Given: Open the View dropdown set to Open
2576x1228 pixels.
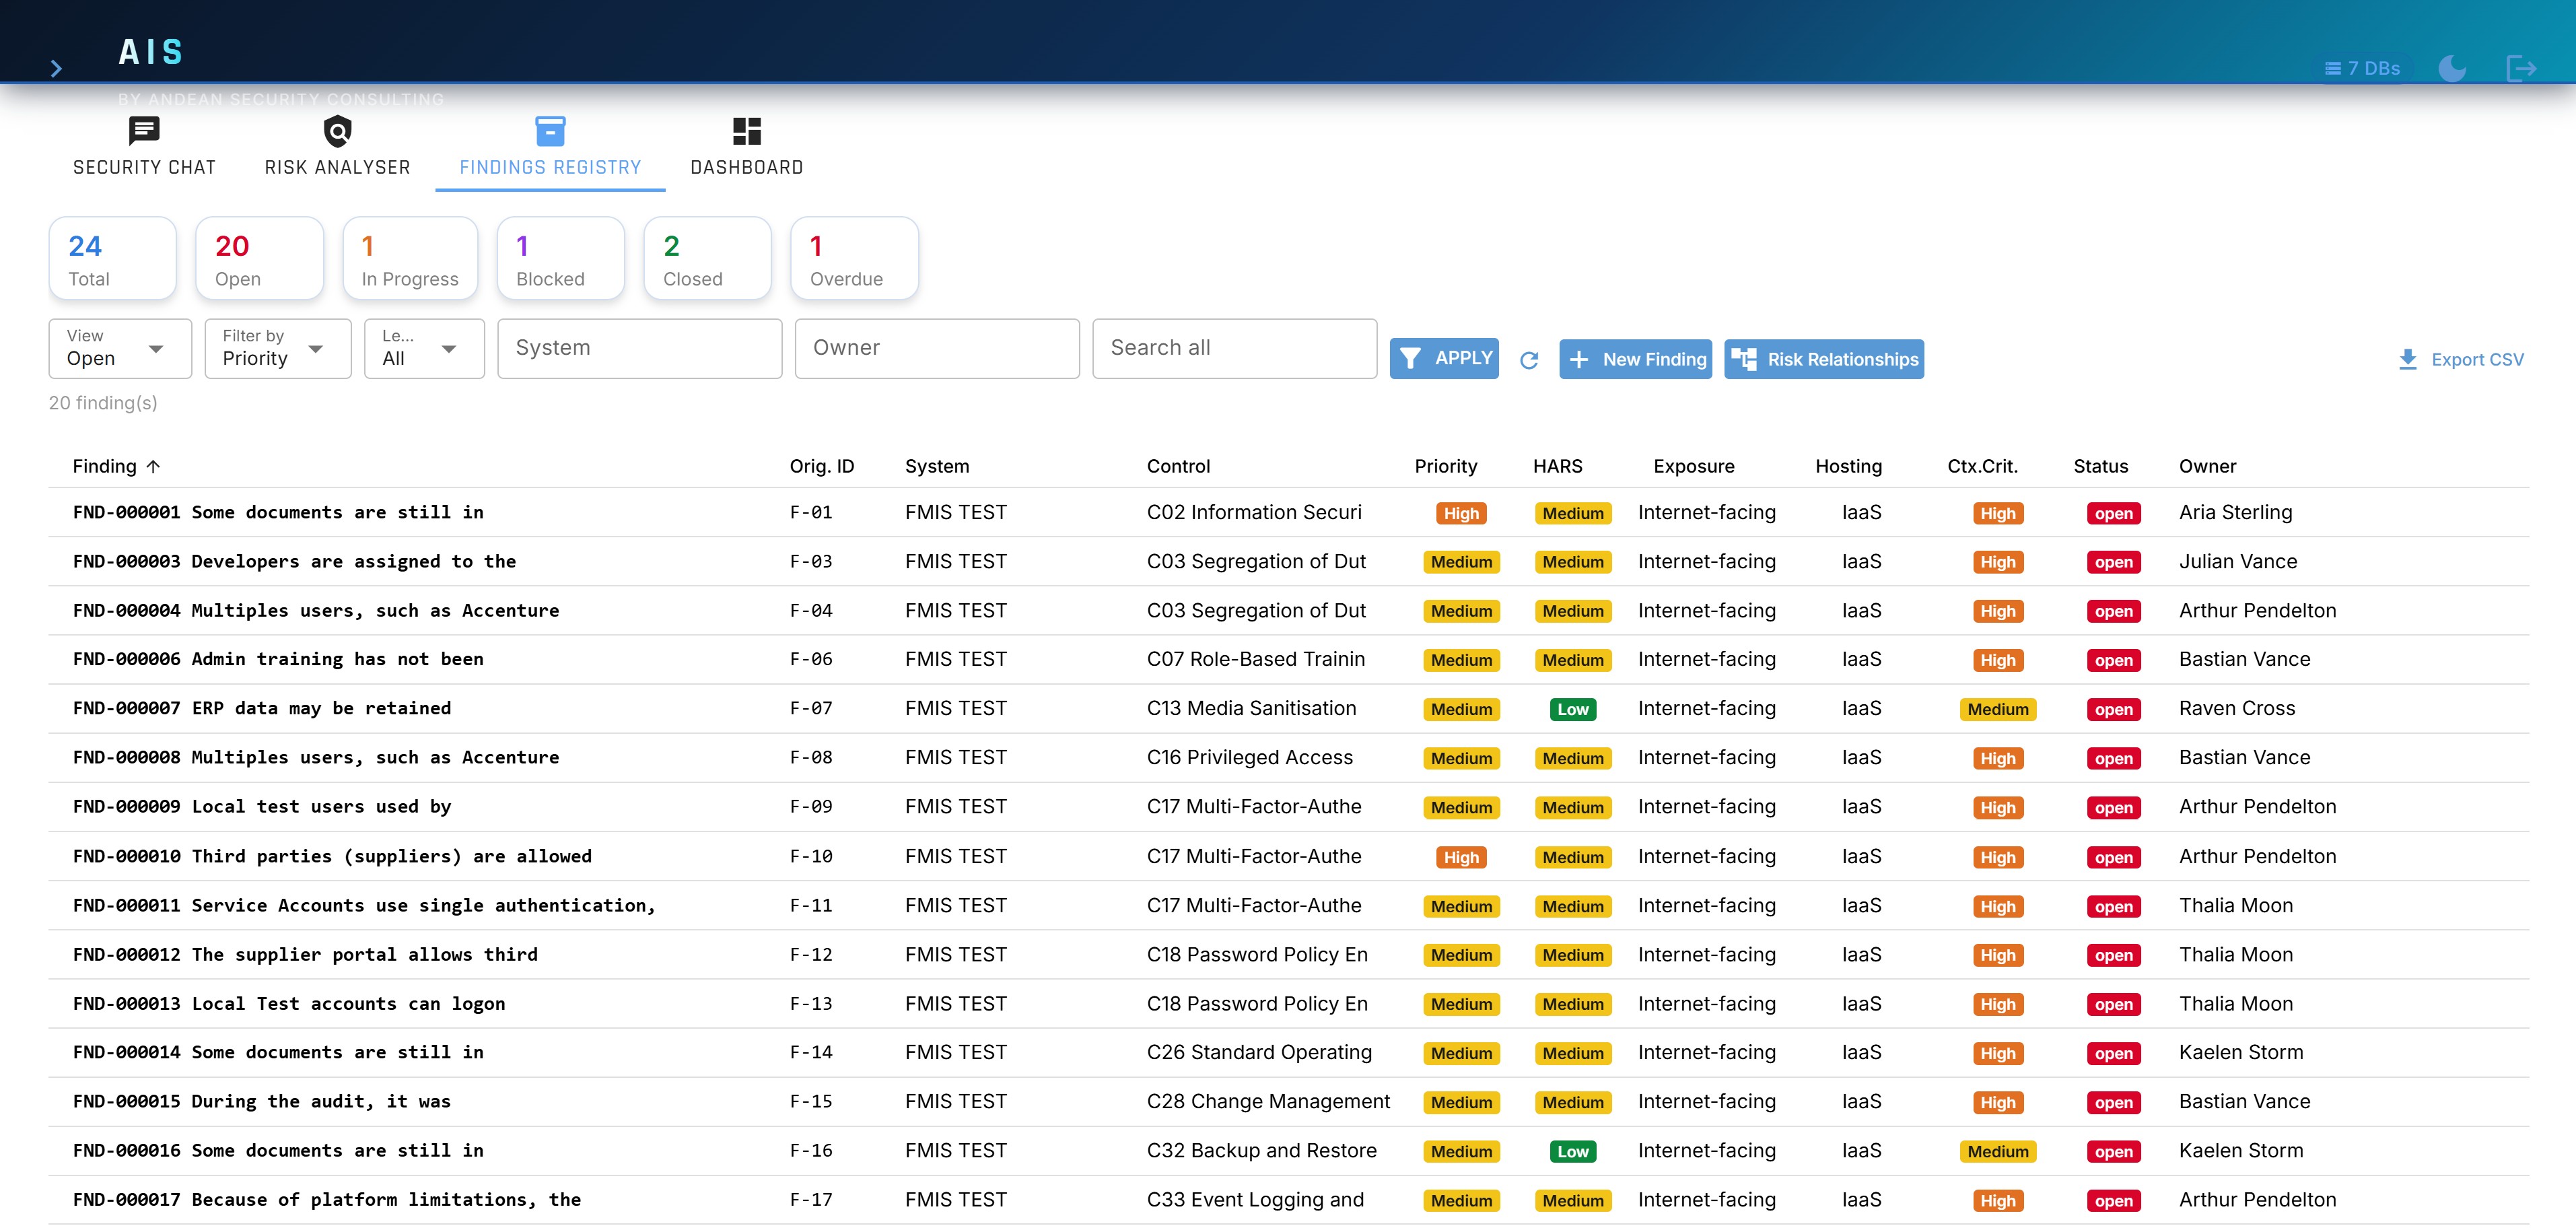Looking at the screenshot, I should (120, 349).
